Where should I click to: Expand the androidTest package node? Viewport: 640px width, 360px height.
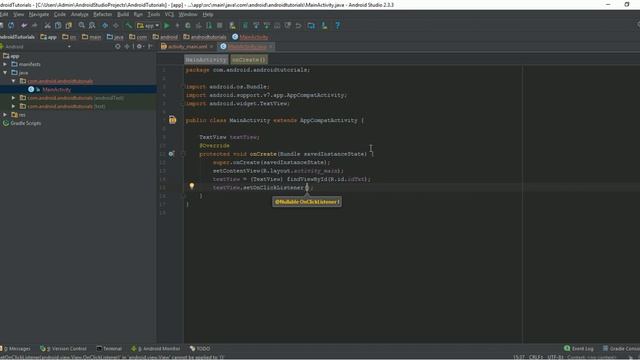(x=13, y=98)
